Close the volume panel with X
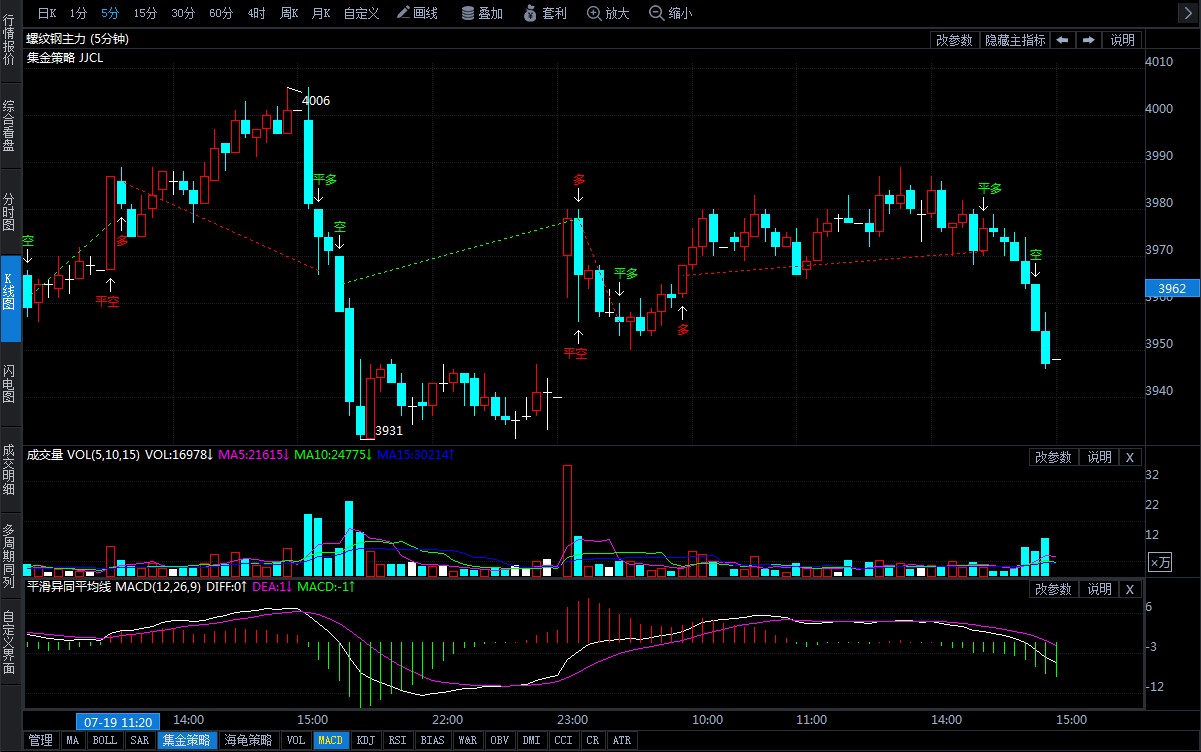1201x752 pixels. point(1129,457)
